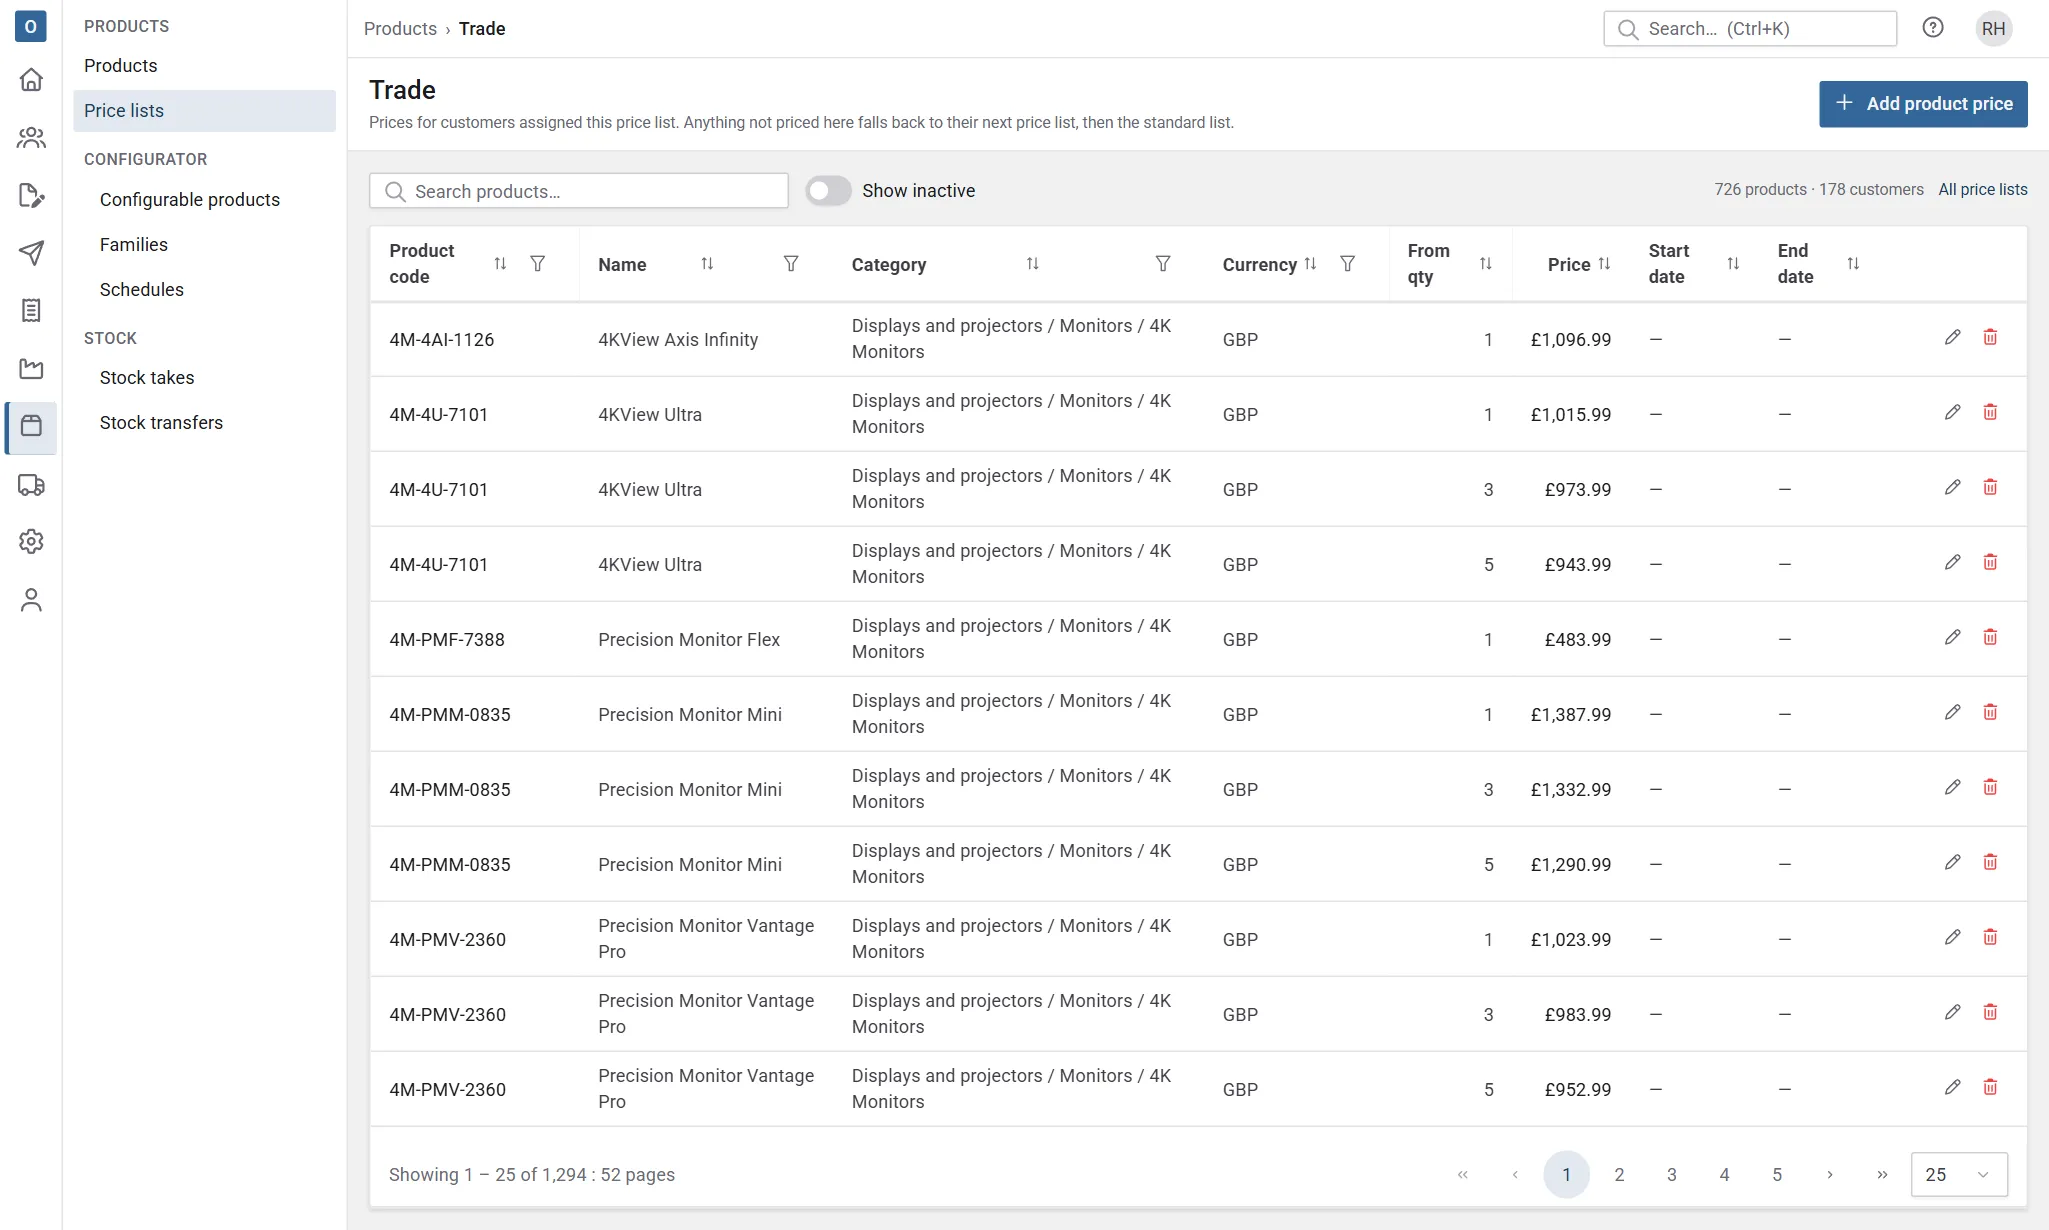Image resolution: width=2049 pixels, height=1230 pixels.
Task: Edit the Precision Monitor Flex row
Action: 1952,638
